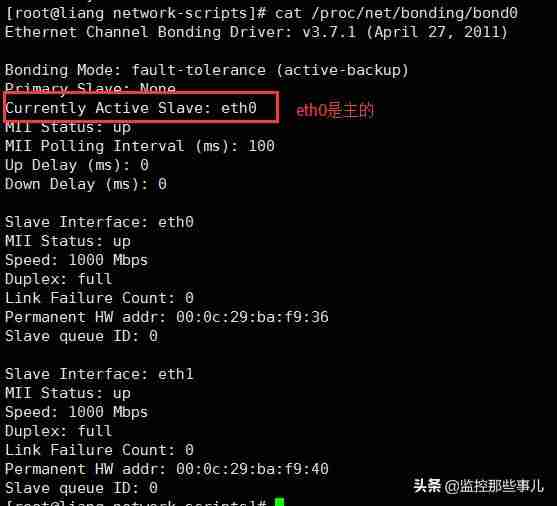The height and width of the screenshot is (506, 557).
Task: Click the green terminal cursor block
Action: pos(280,502)
